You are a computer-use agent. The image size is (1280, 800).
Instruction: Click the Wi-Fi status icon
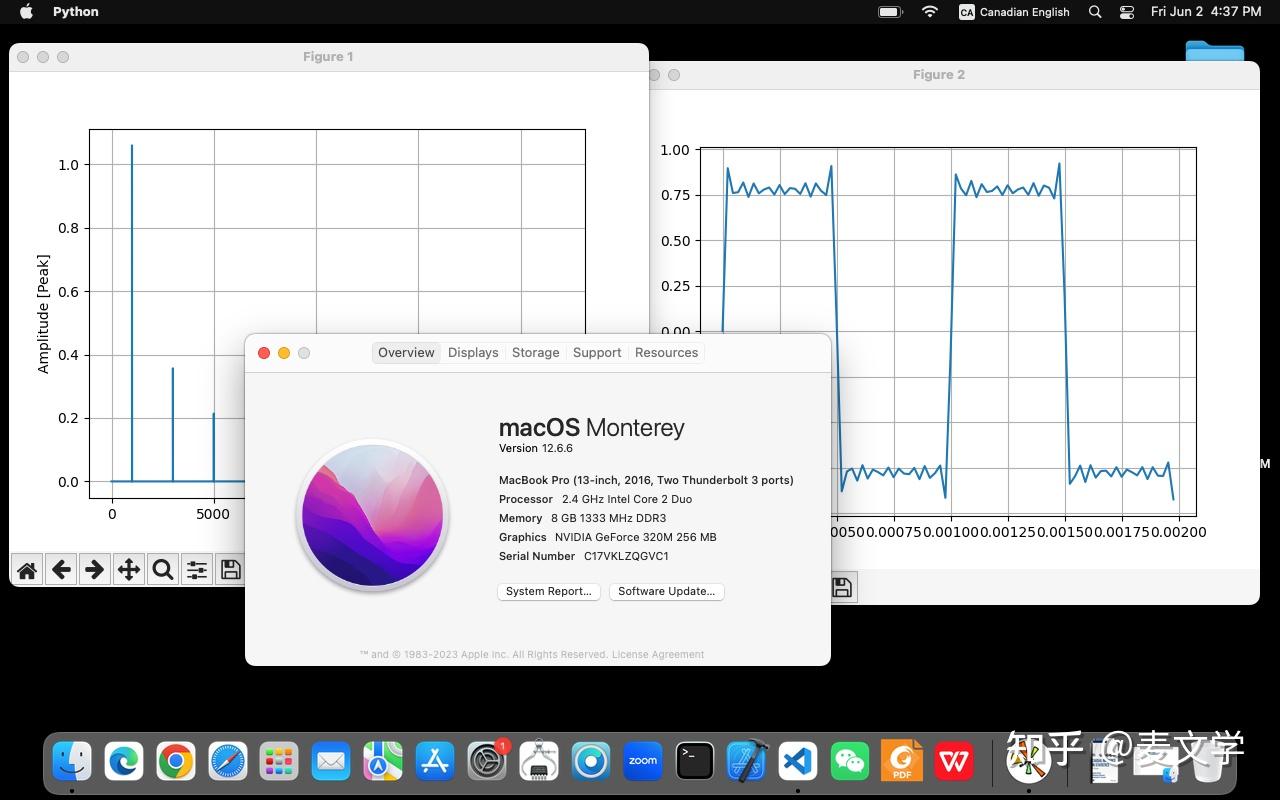930,12
